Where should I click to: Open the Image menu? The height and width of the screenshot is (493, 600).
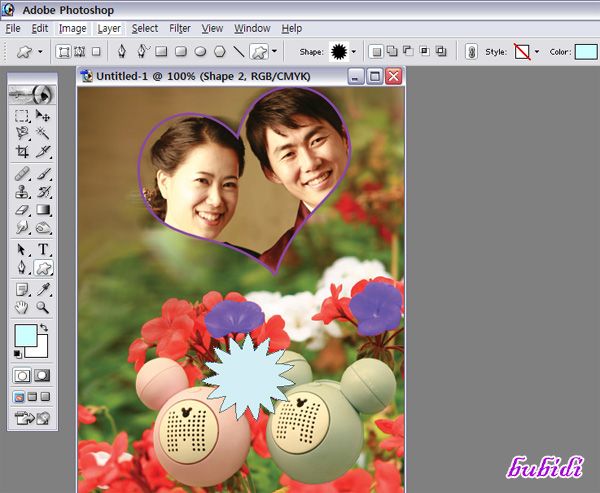tap(72, 29)
